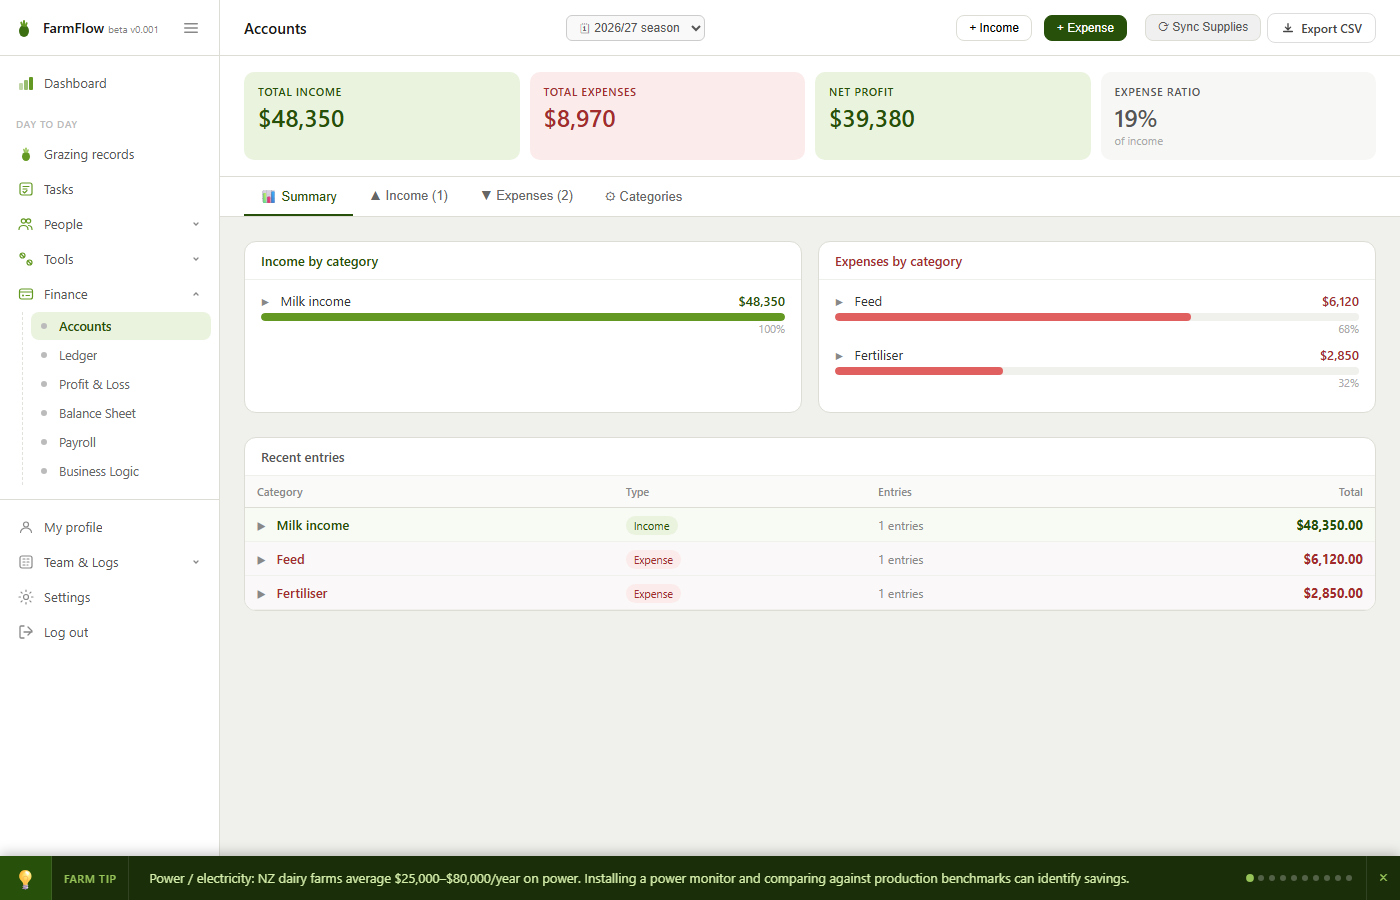Viewport: 1400px width, 900px height.
Task: Click the Milk income progress bar
Action: 523,317
